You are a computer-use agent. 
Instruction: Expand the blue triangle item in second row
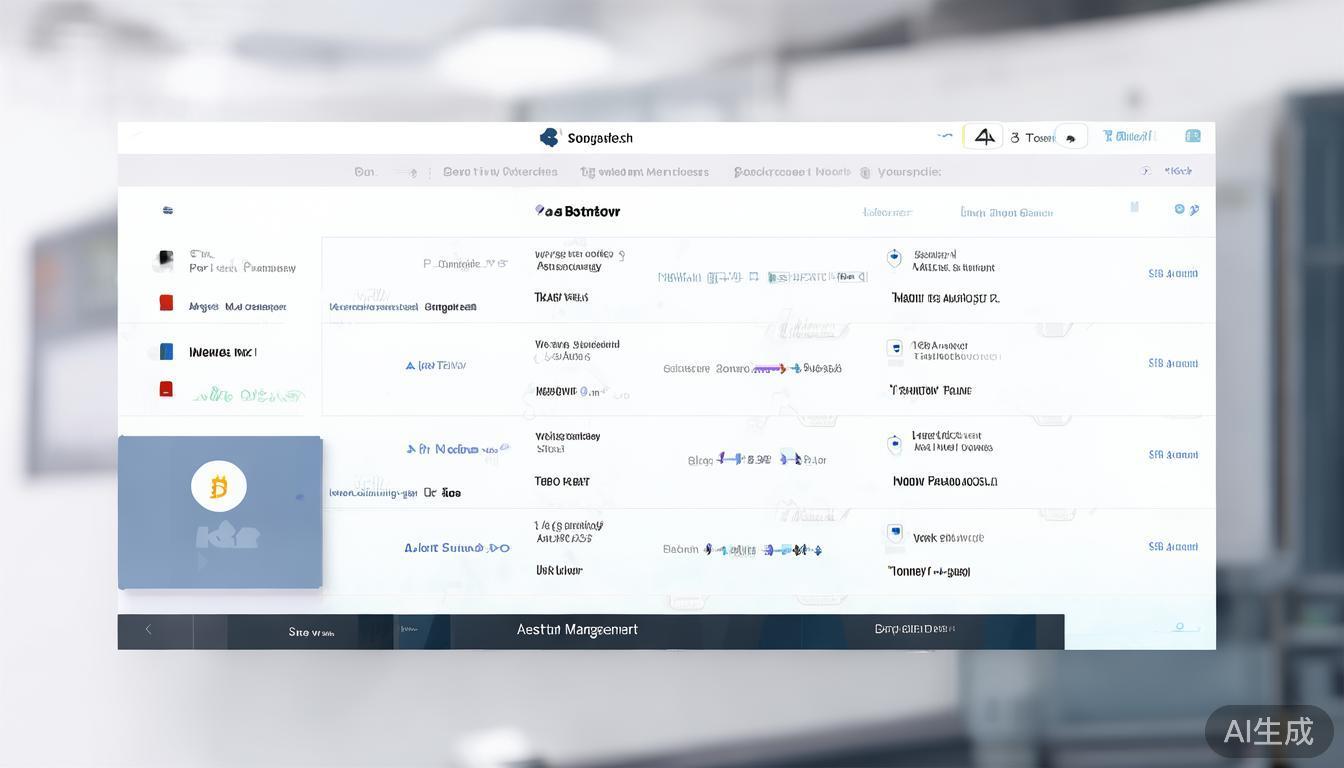point(410,366)
